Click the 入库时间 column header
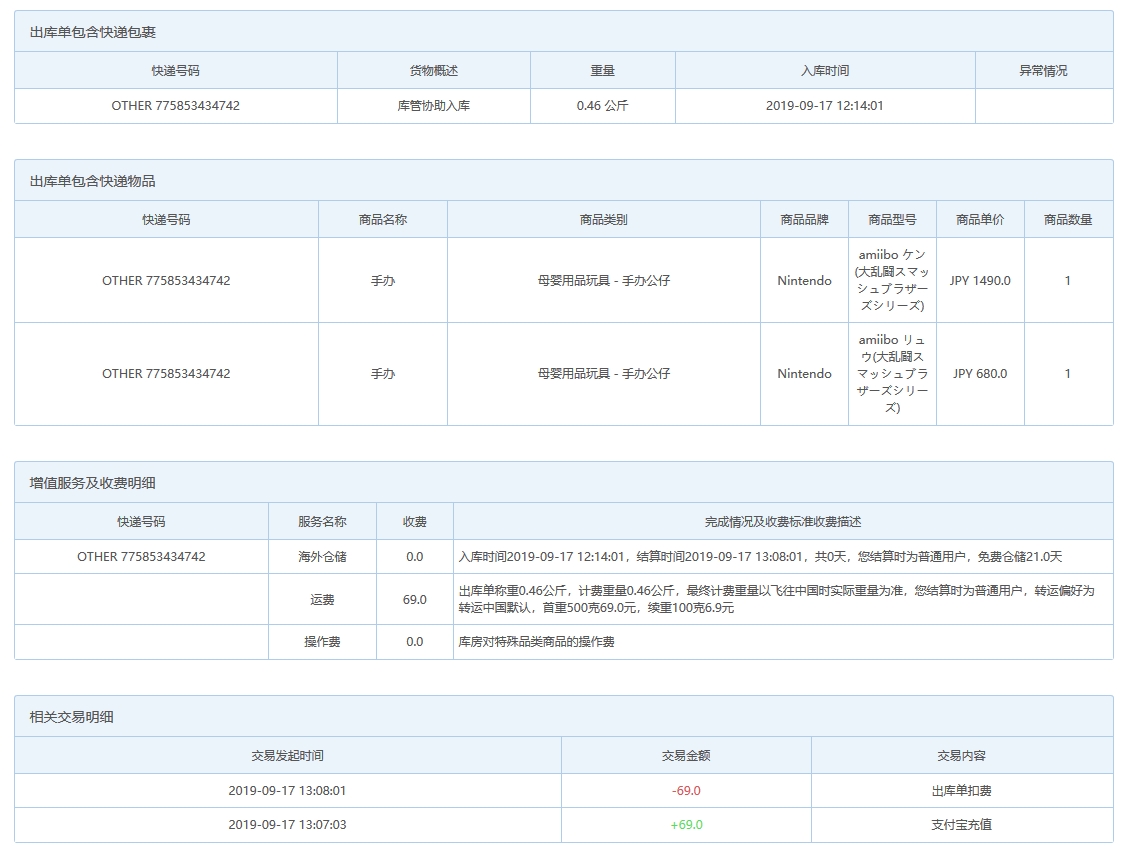The width and height of the screenshot is (1130, 862). tap(823, 69)
